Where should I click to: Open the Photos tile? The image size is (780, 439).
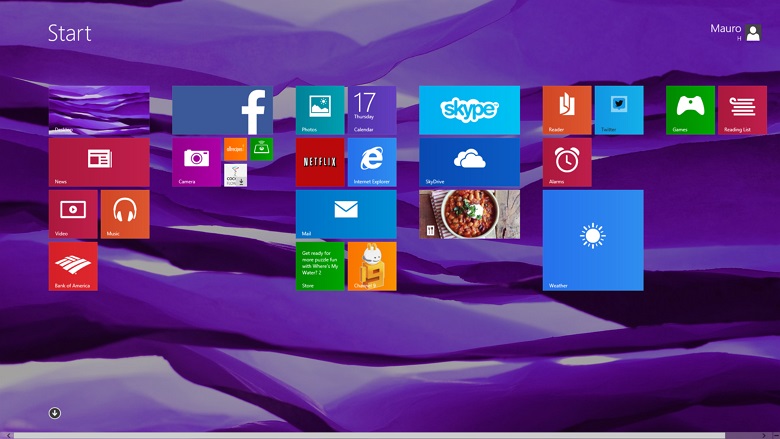(320, 110)
